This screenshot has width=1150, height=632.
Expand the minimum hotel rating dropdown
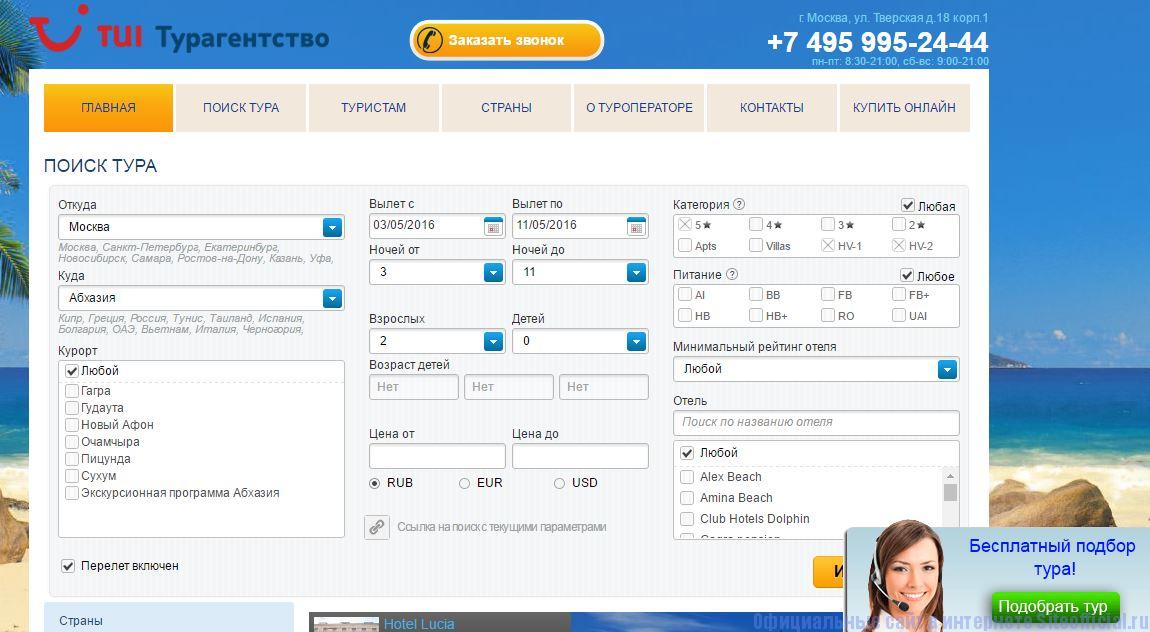pos(947,369)
